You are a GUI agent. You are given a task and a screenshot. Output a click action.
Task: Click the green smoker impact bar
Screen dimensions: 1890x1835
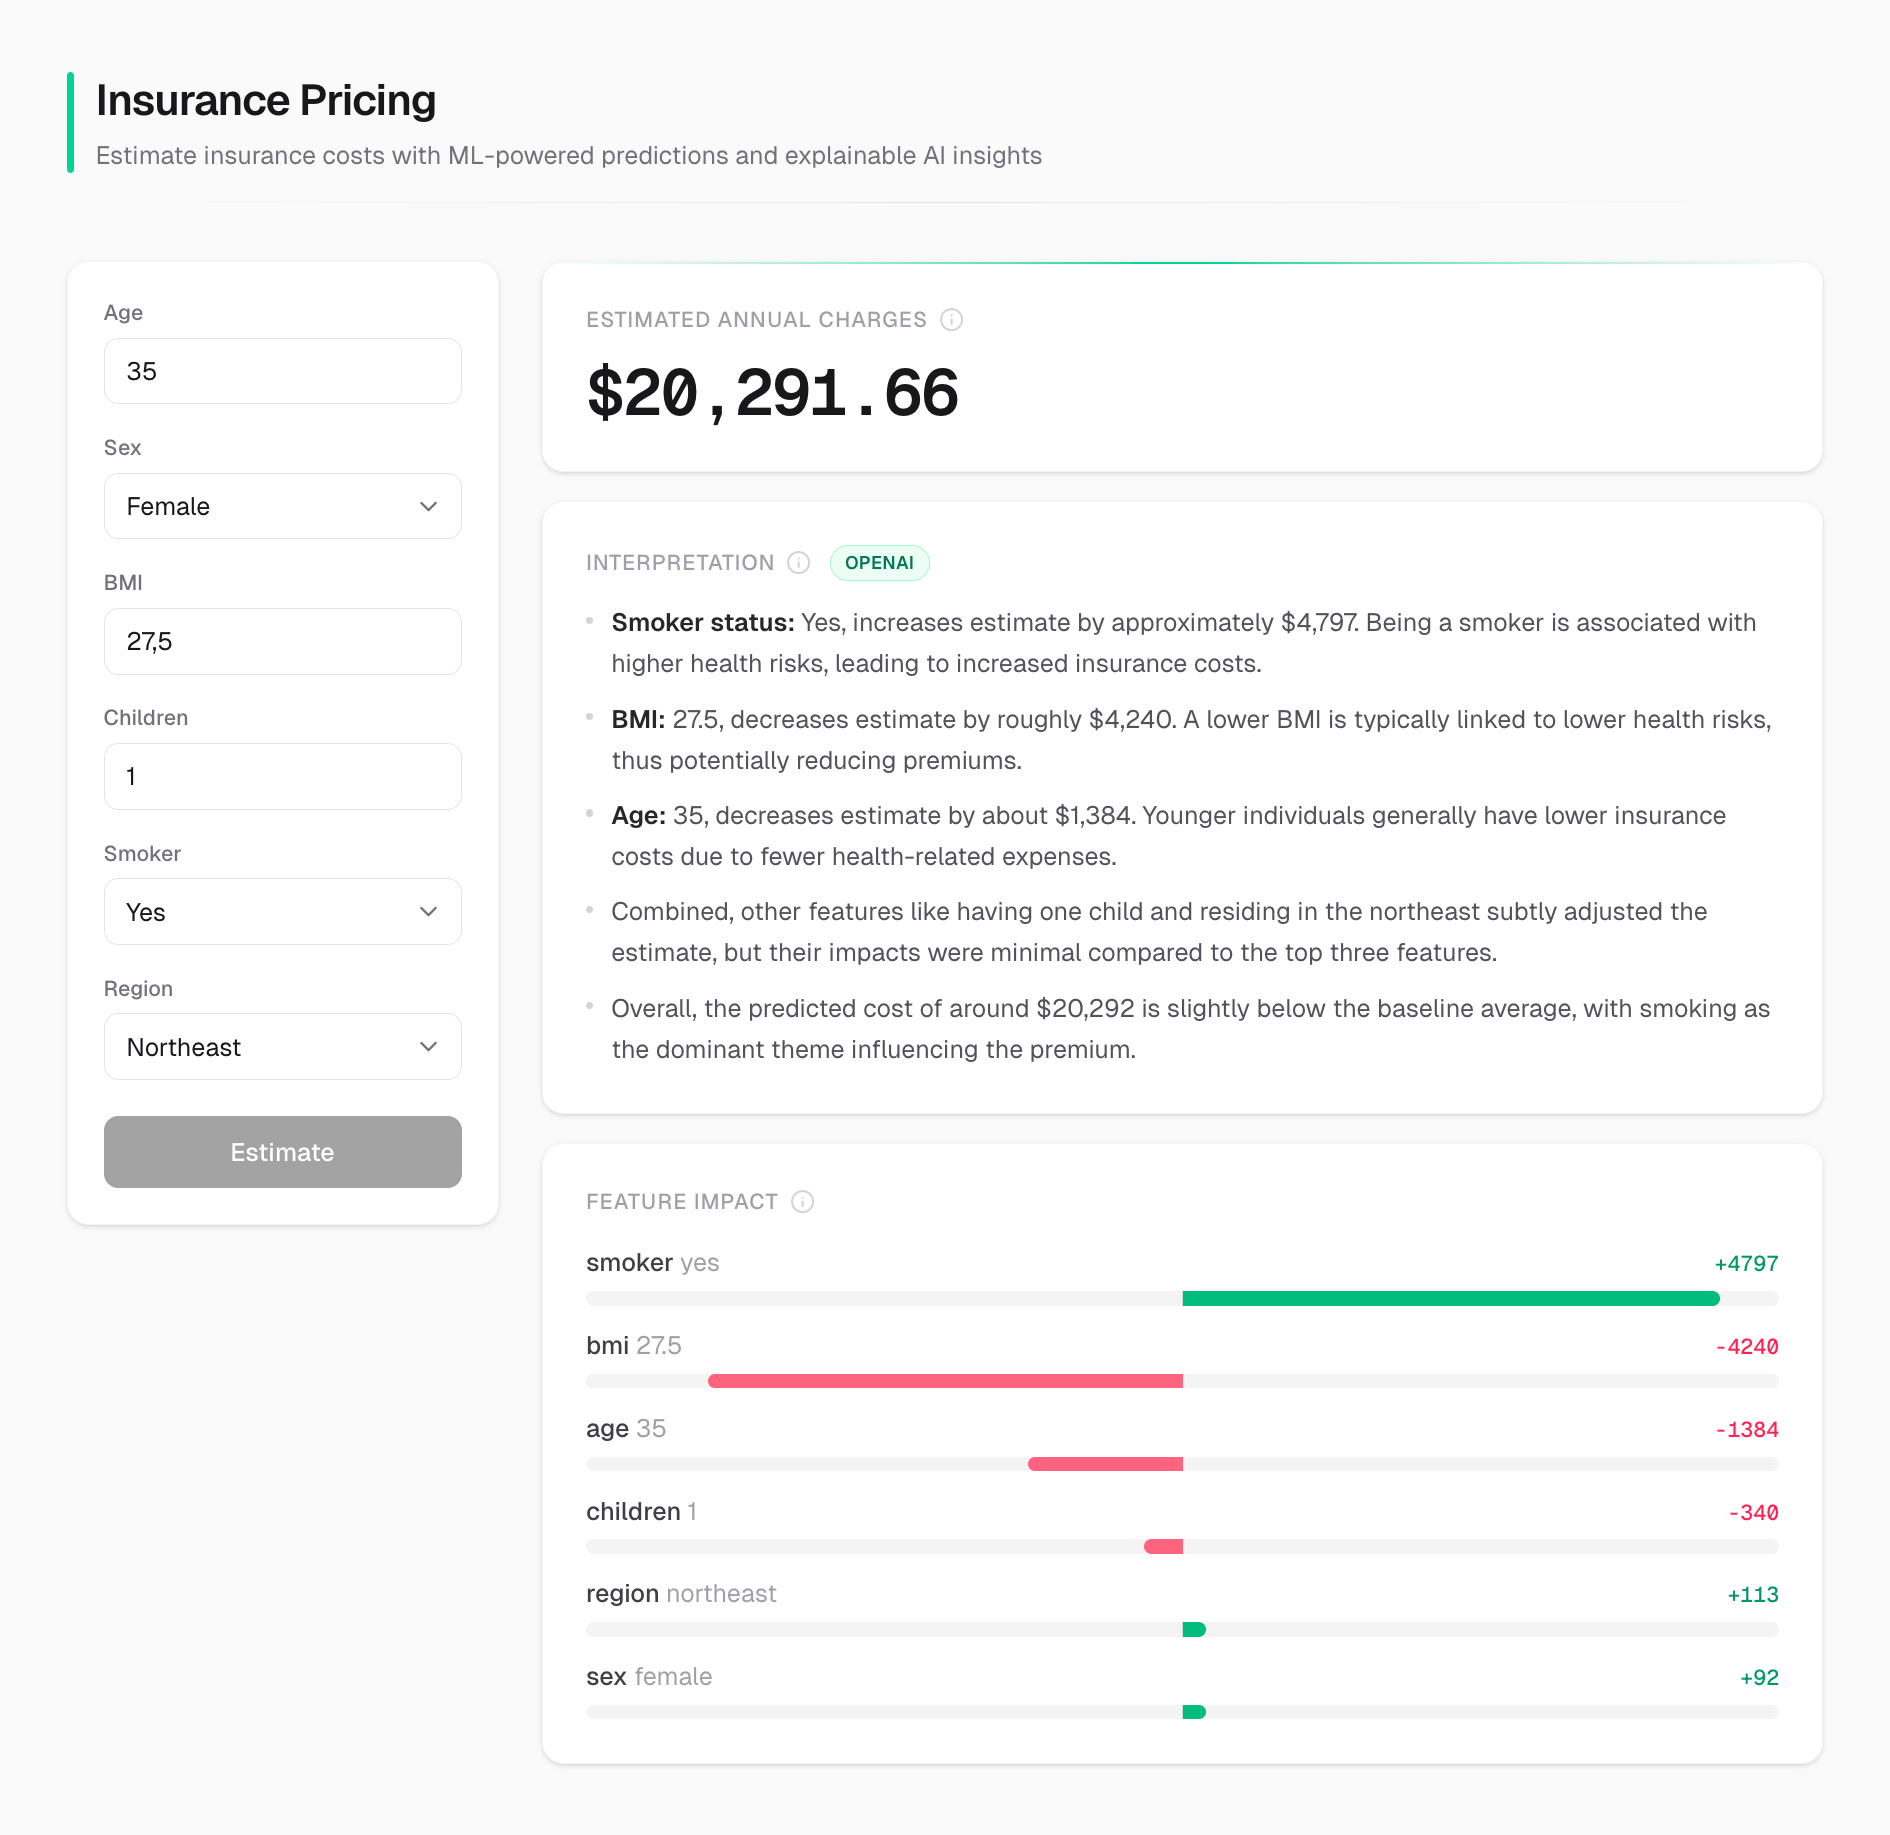coord(1450,1299)
